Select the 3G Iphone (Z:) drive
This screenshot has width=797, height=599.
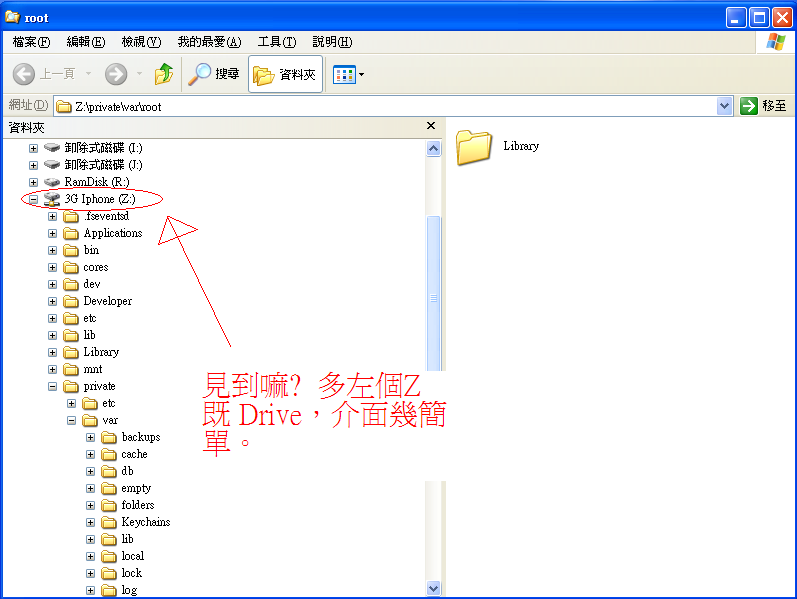pyautogui.click(x=98, y=199)
